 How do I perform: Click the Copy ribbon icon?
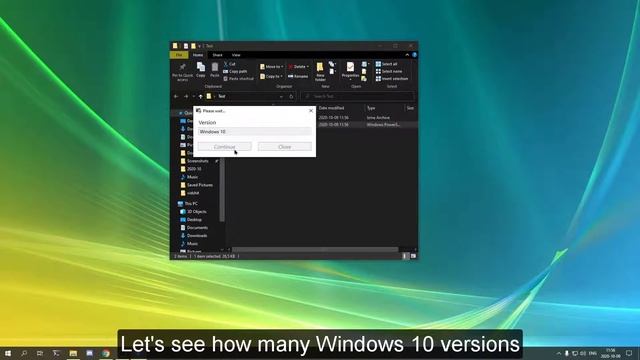coord(200,69)
